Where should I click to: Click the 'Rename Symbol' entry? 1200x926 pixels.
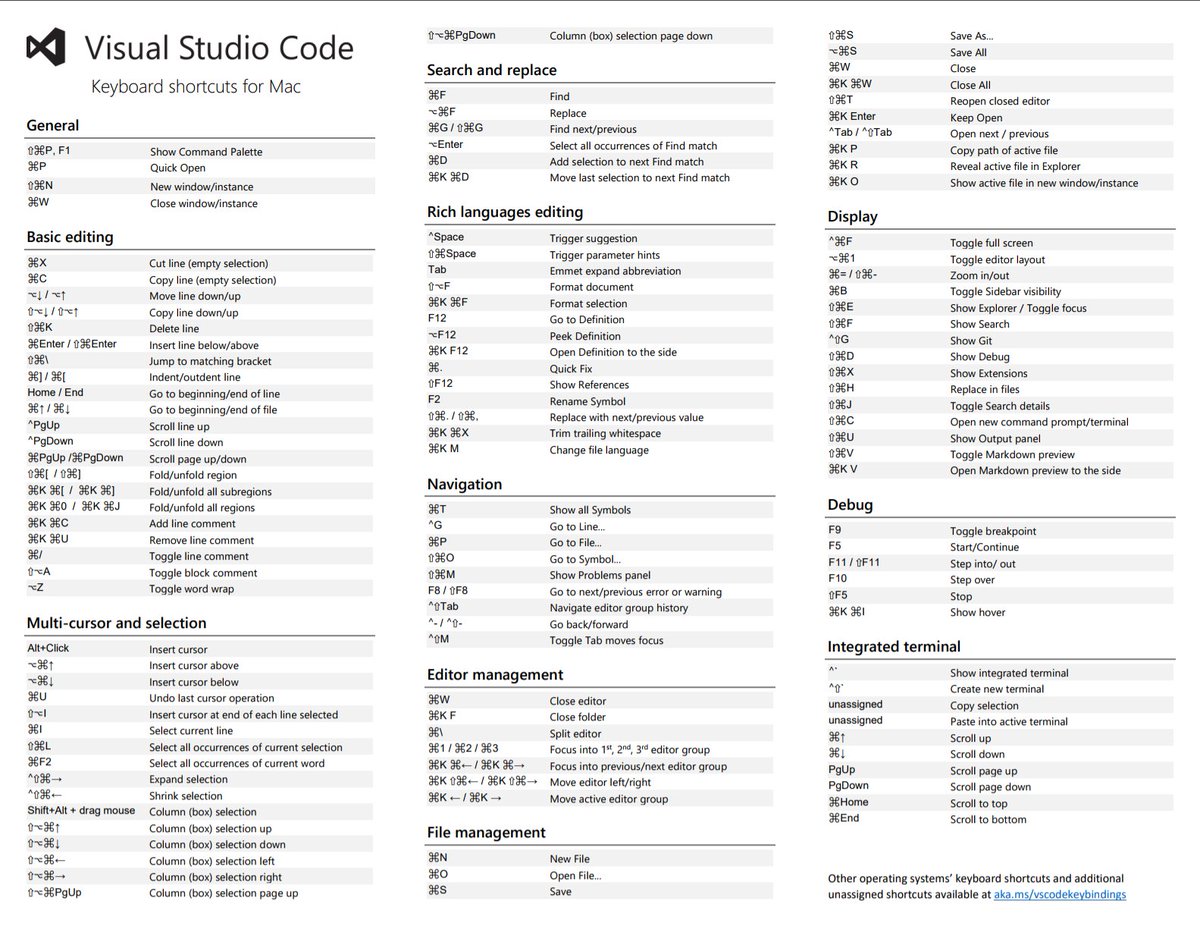(589, 401)
